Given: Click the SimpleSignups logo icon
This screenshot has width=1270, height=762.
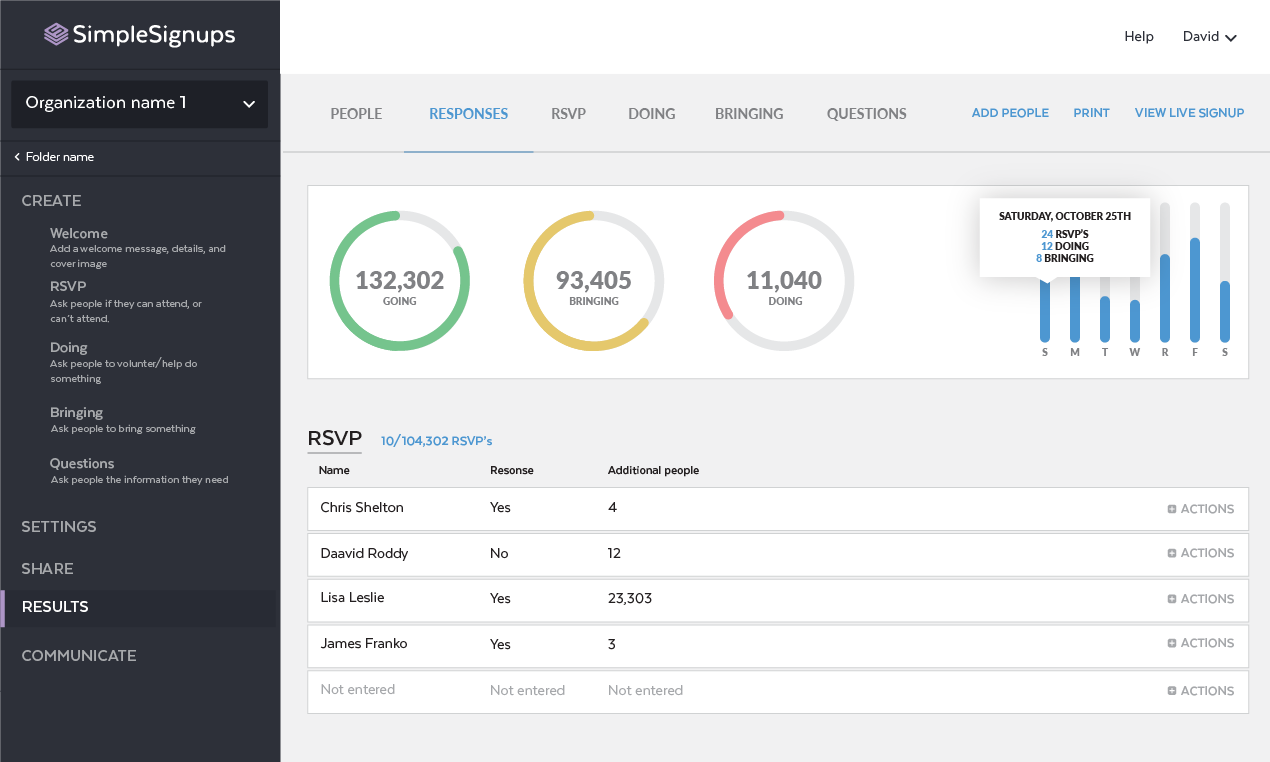Looking at the screenshot, I should 57,35.
